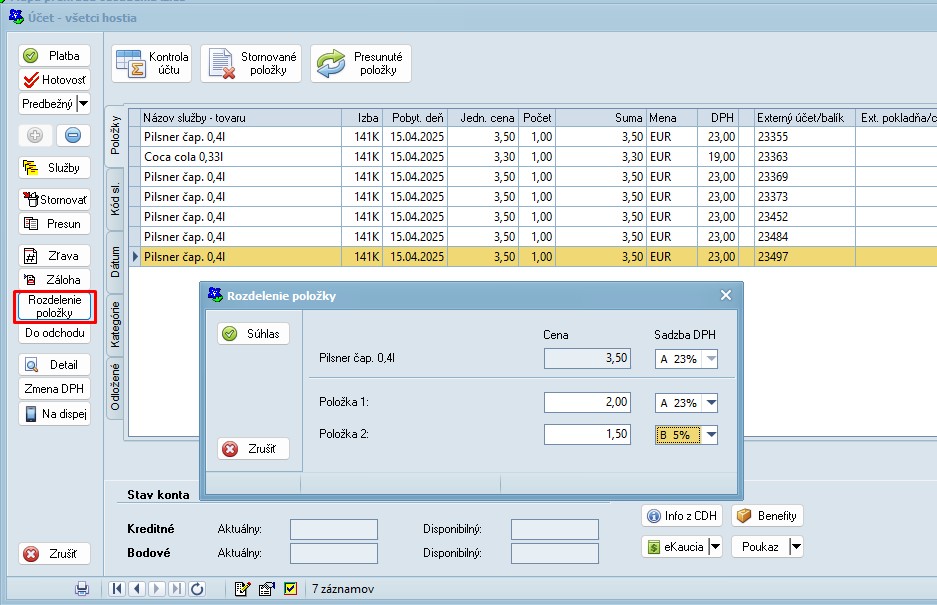Cancel the dialog with its Zrušiť button
Screen dimensions: 937x605
click(254, 449)
